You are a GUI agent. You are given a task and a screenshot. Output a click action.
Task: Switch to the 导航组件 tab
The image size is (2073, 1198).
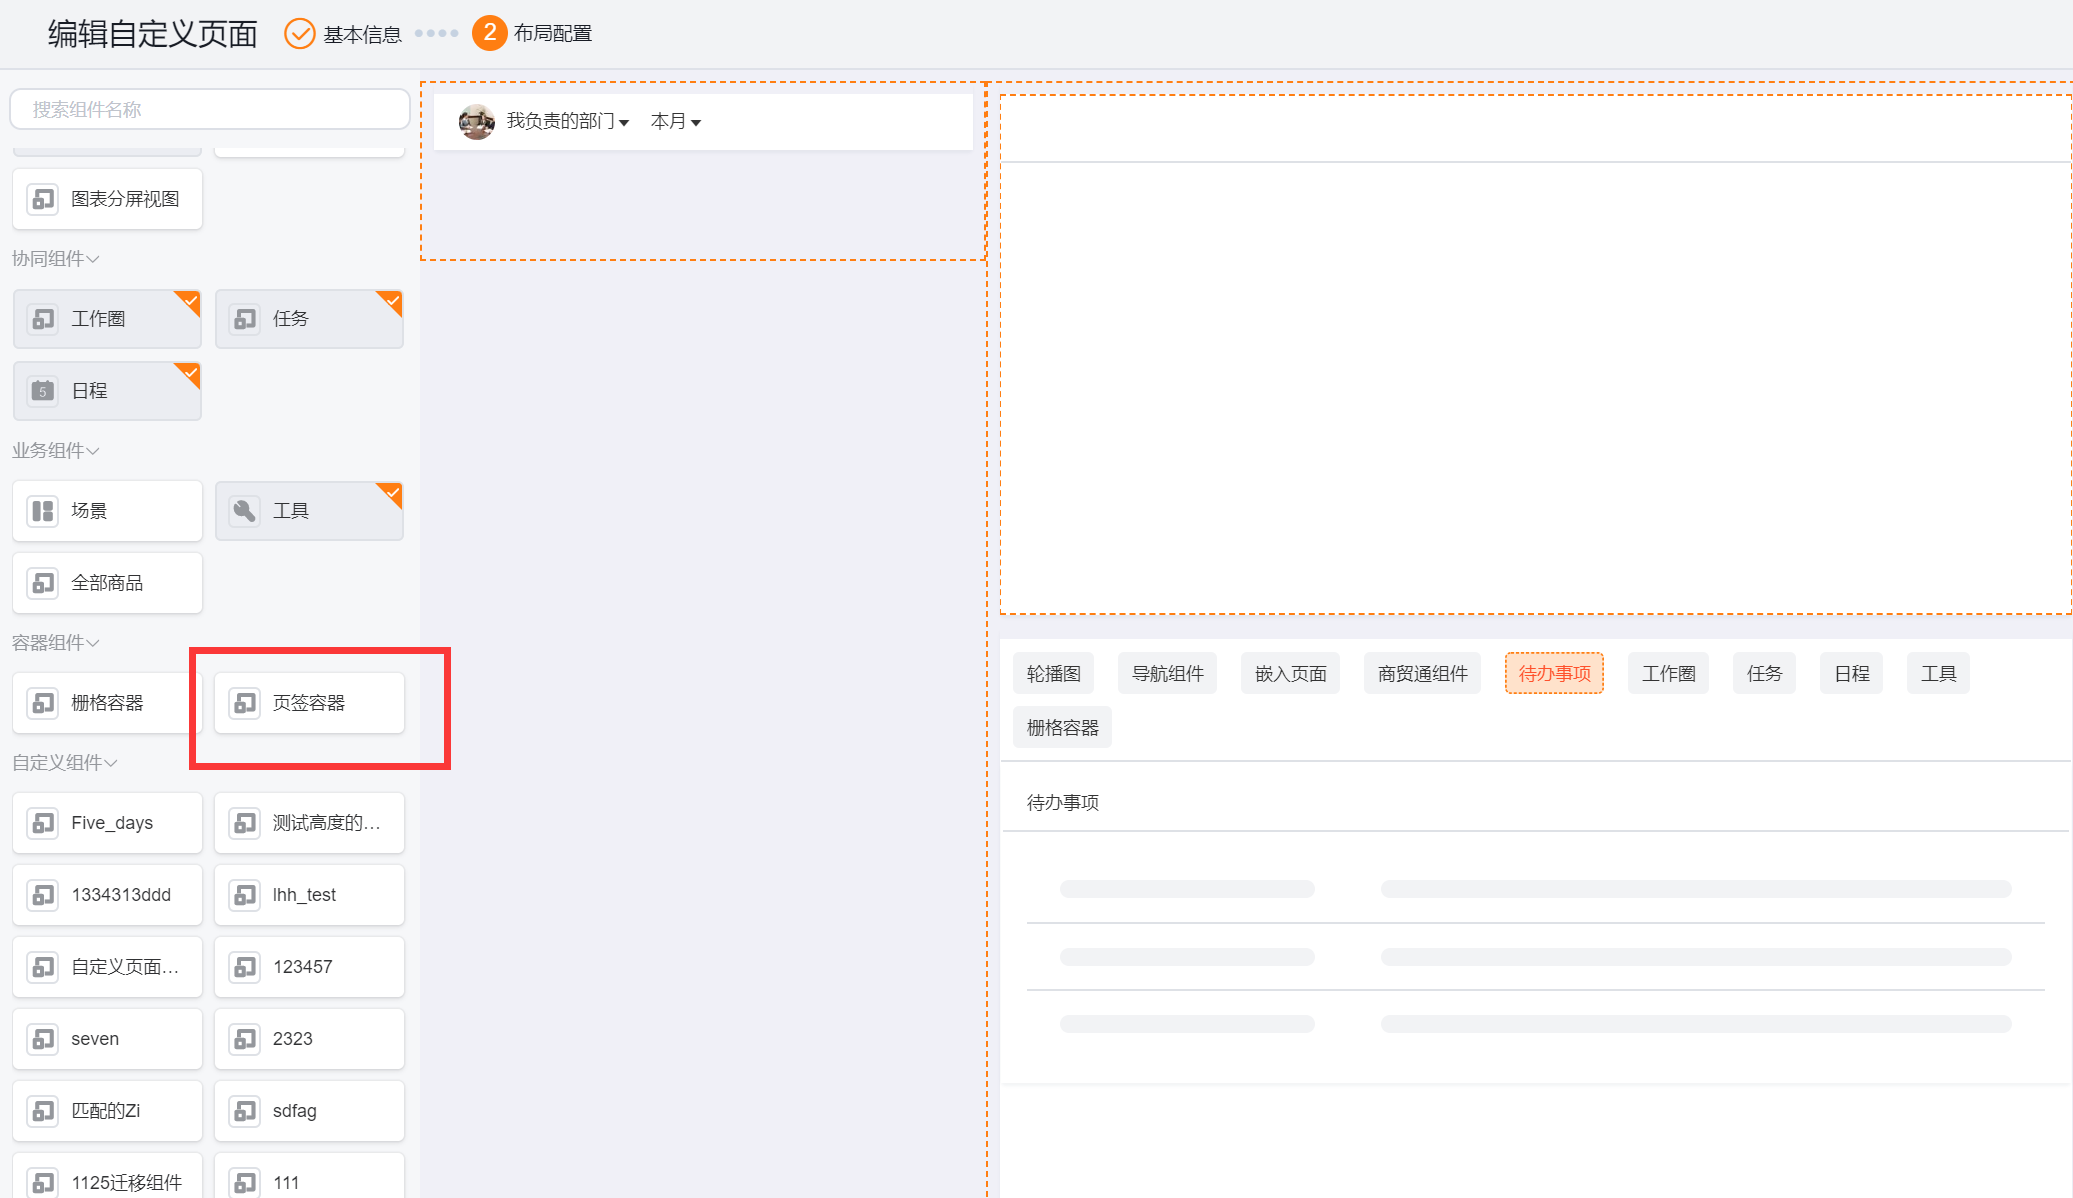click(1167, 674)
